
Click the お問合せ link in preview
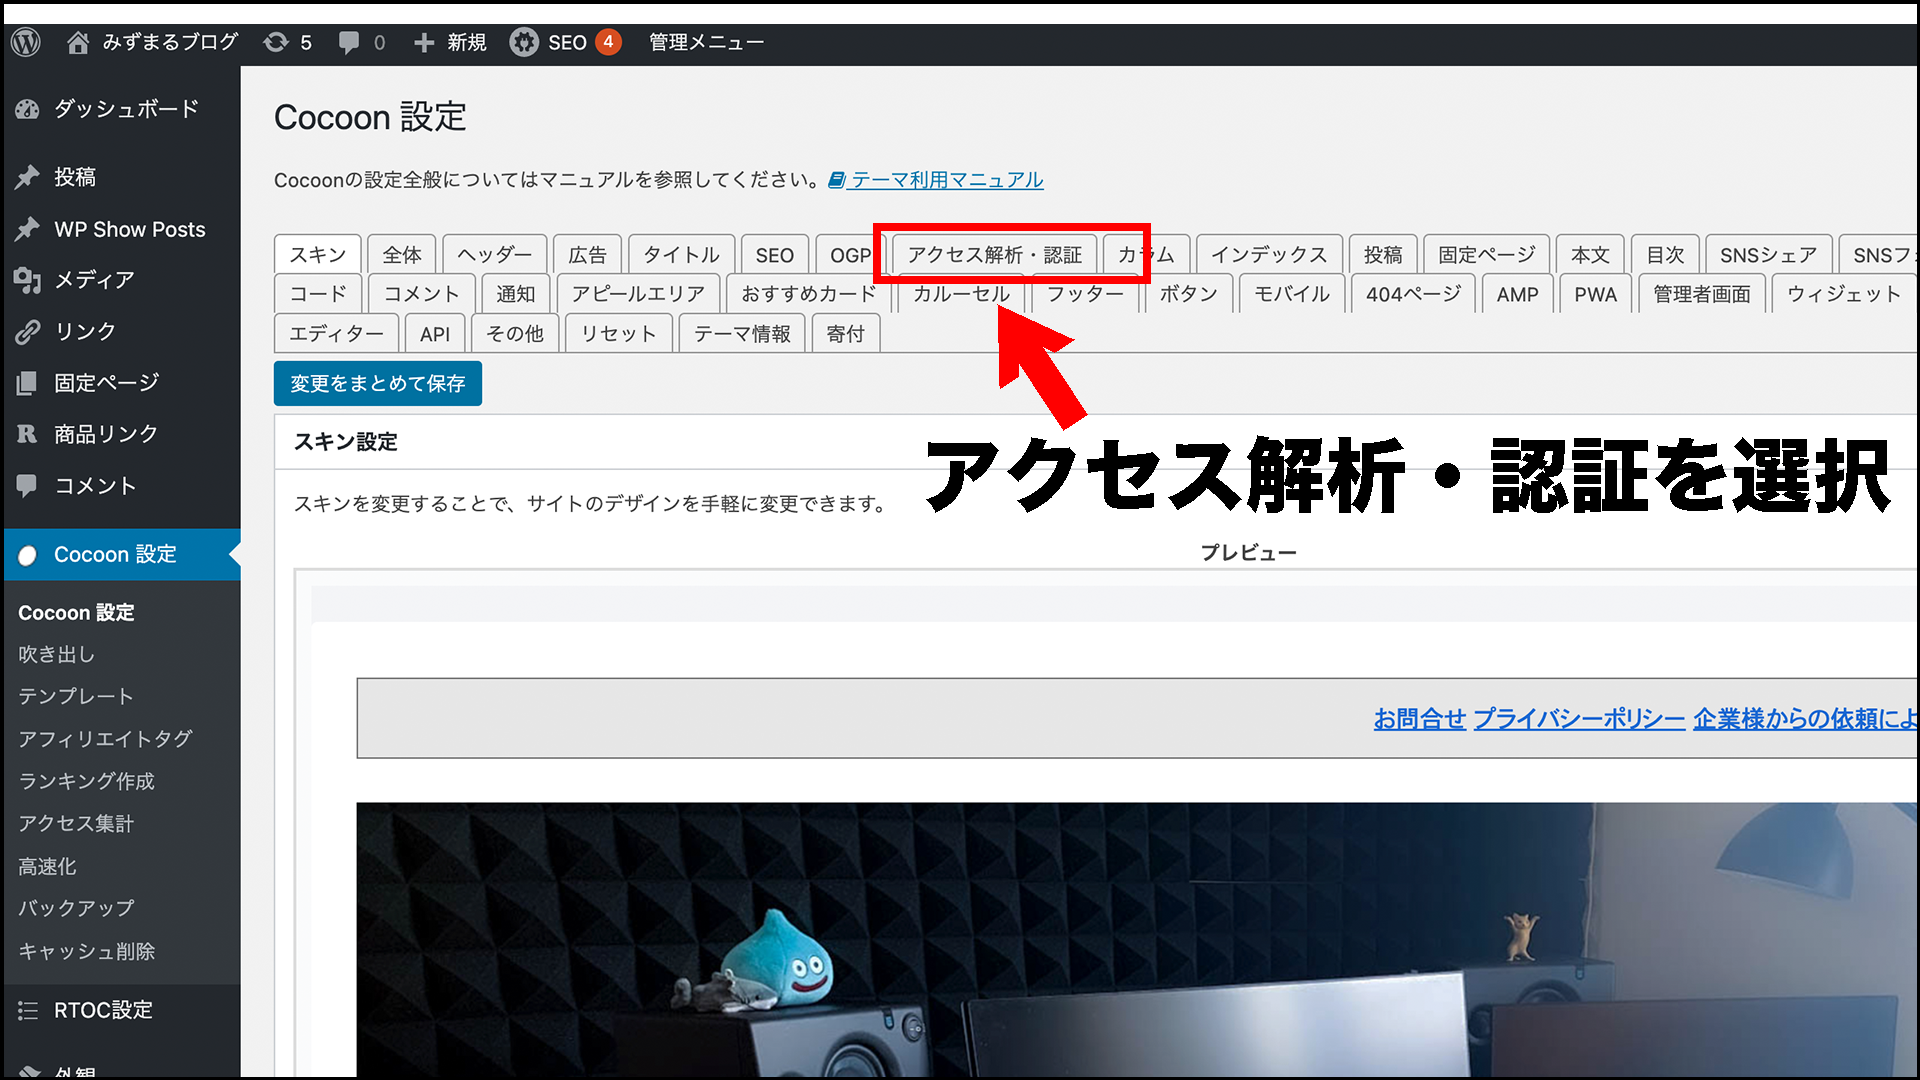[1419, 719]
